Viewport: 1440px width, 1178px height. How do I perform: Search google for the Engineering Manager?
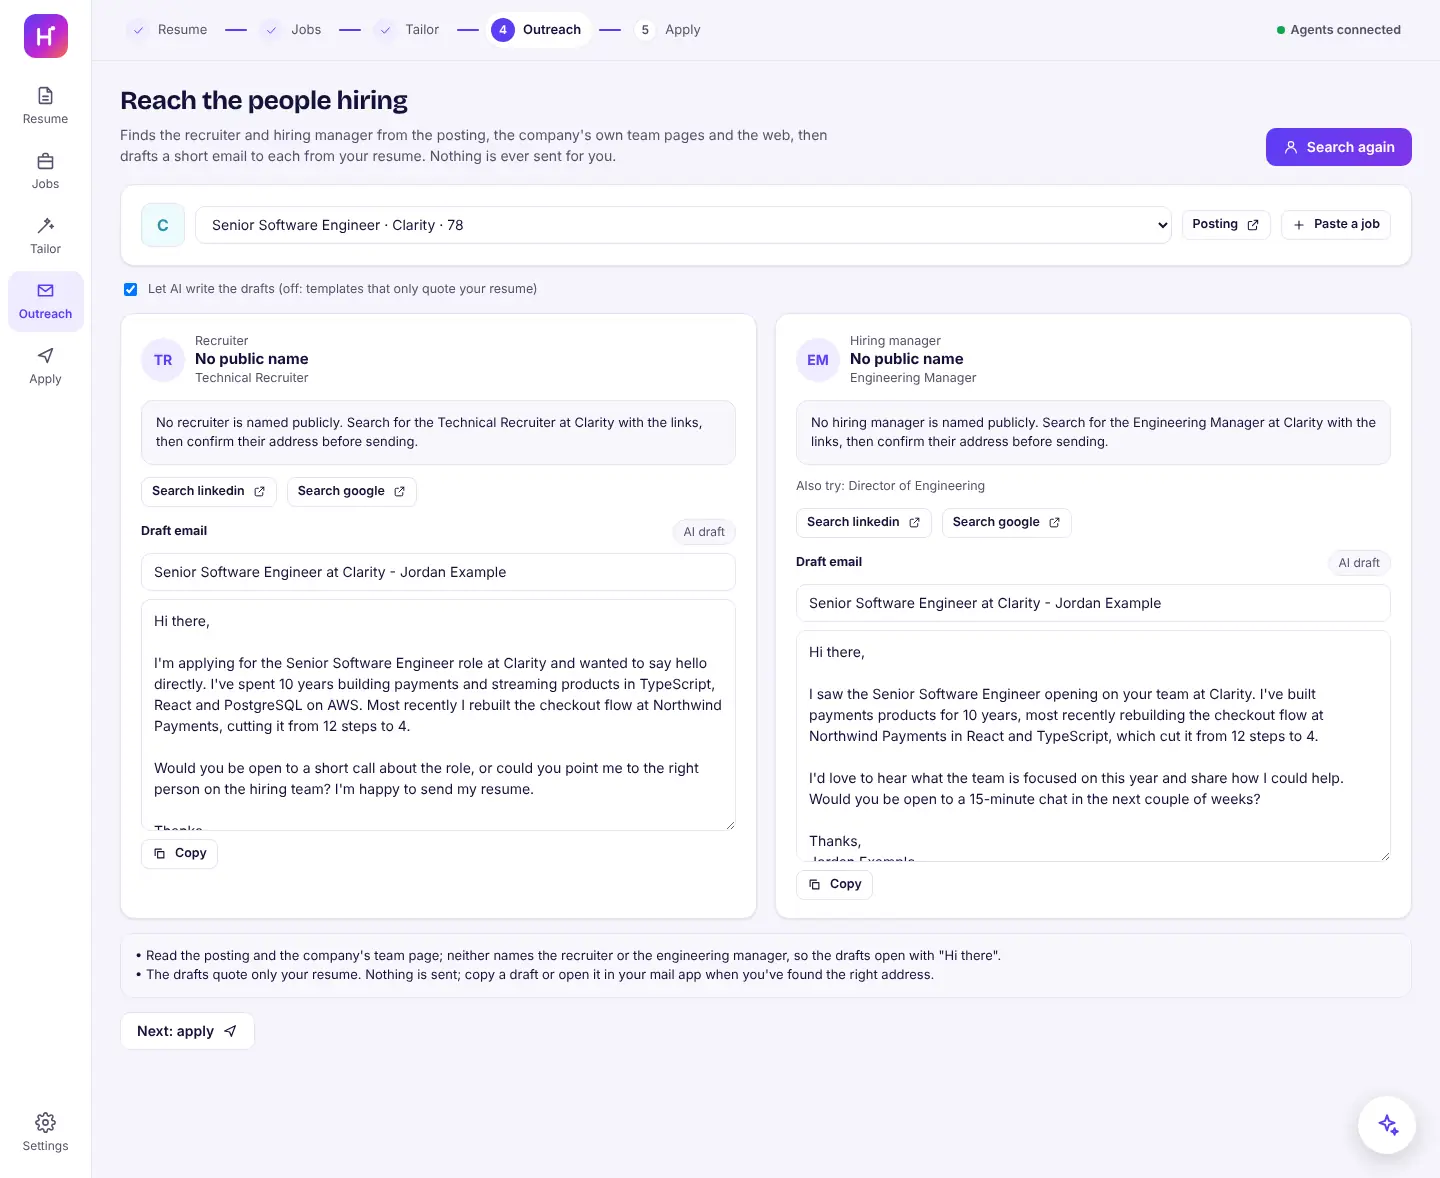click(1006, 522)
